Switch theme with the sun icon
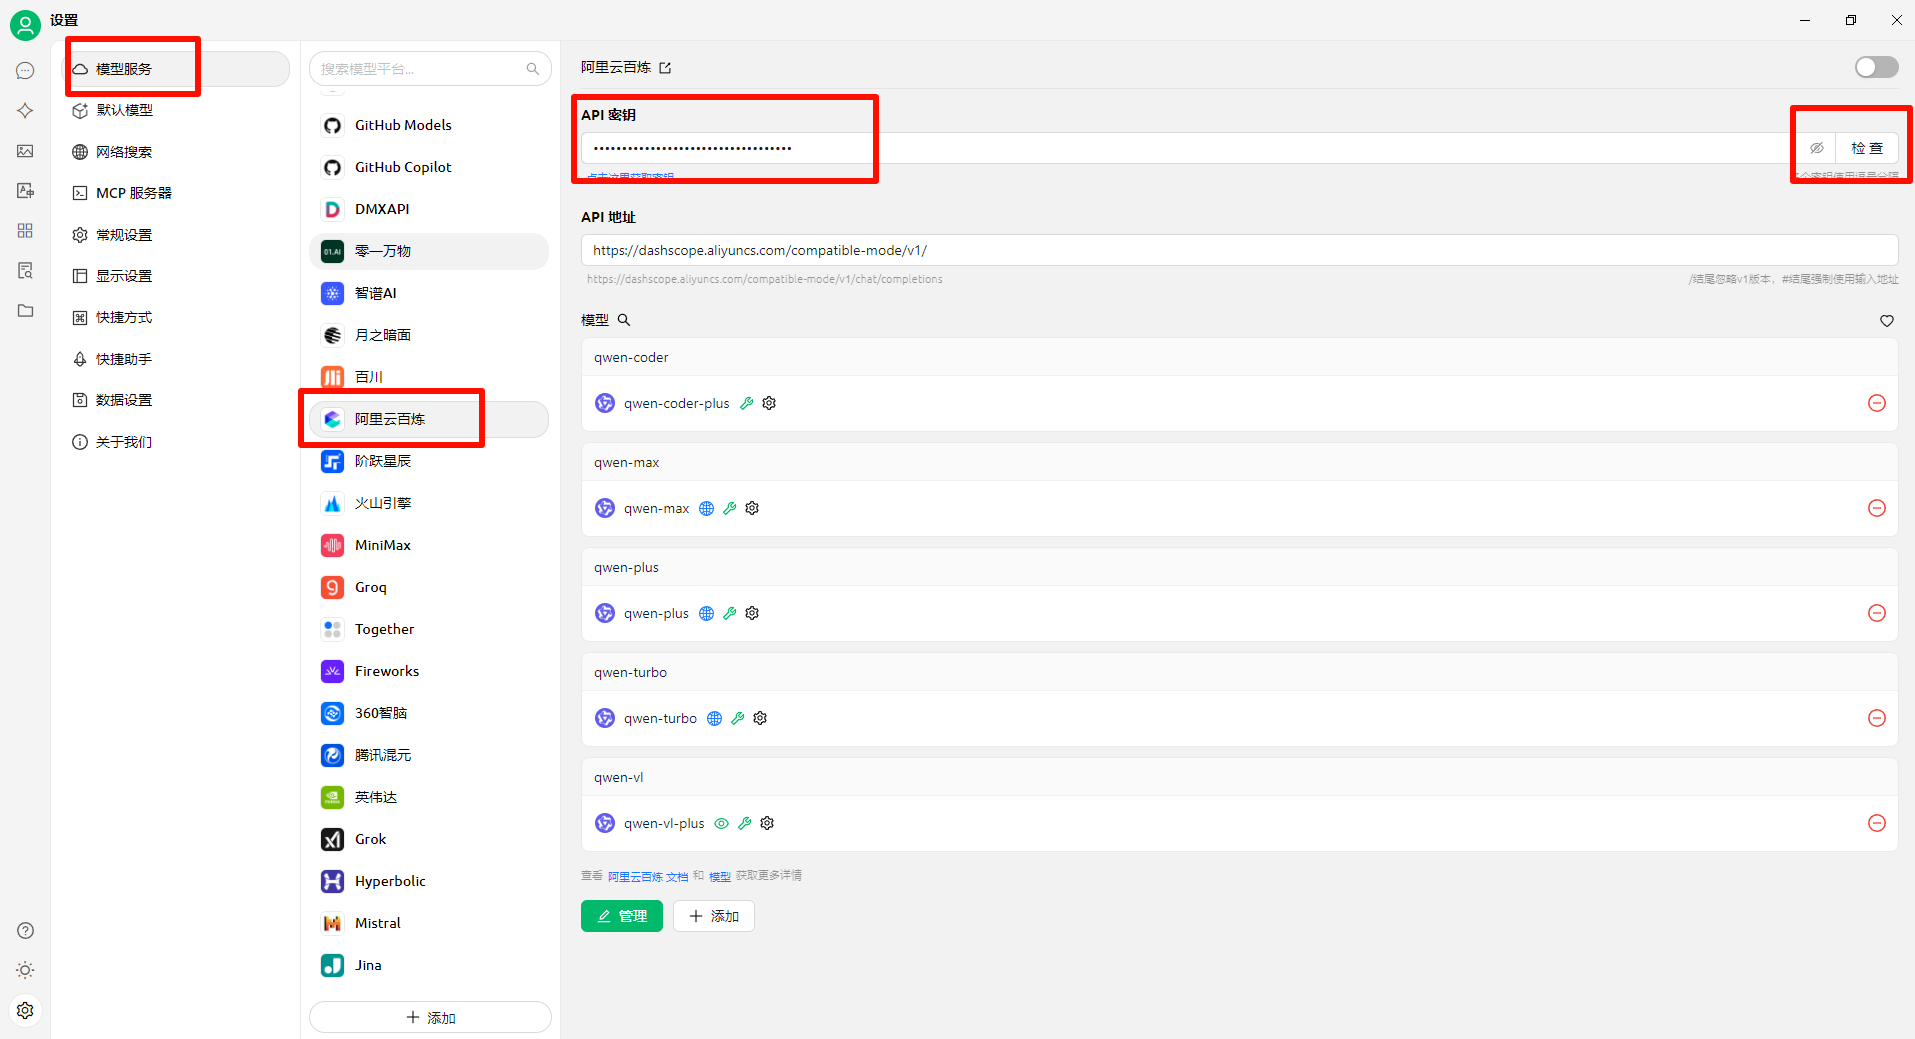The height and width of the screenshot is (1039, 1915). (25, 971)
